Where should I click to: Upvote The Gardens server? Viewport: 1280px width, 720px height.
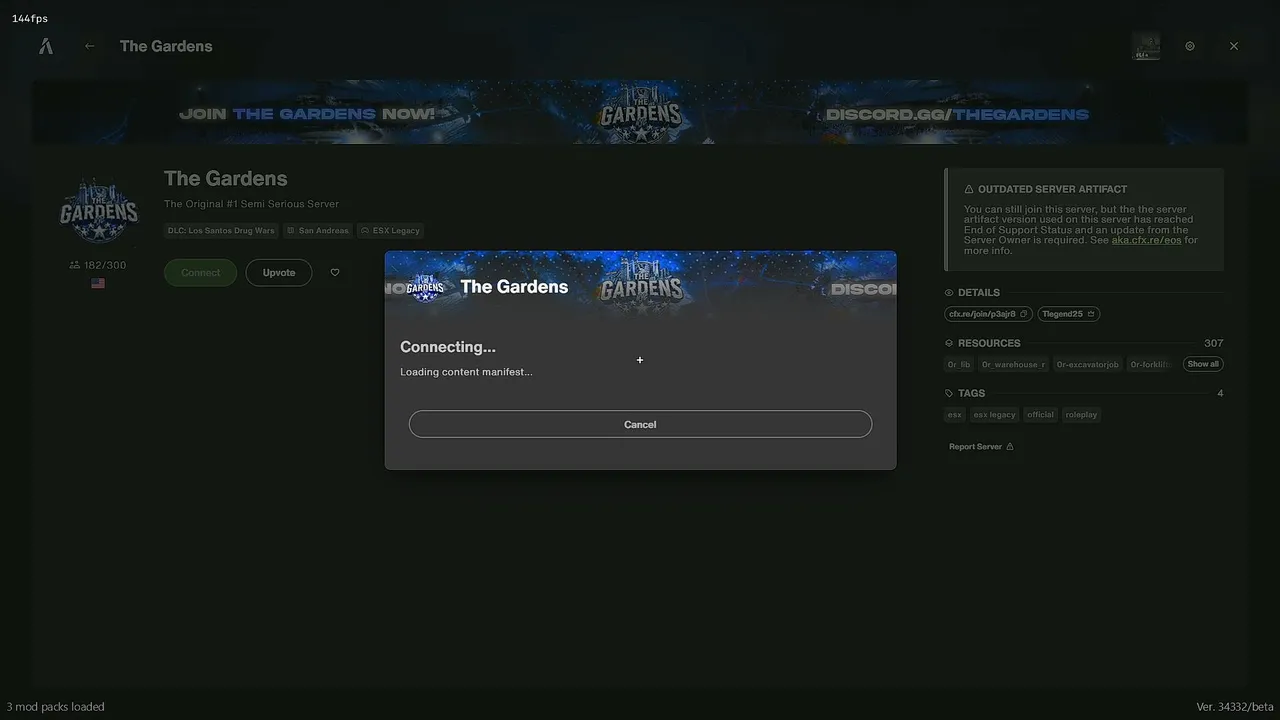point(279,273)
